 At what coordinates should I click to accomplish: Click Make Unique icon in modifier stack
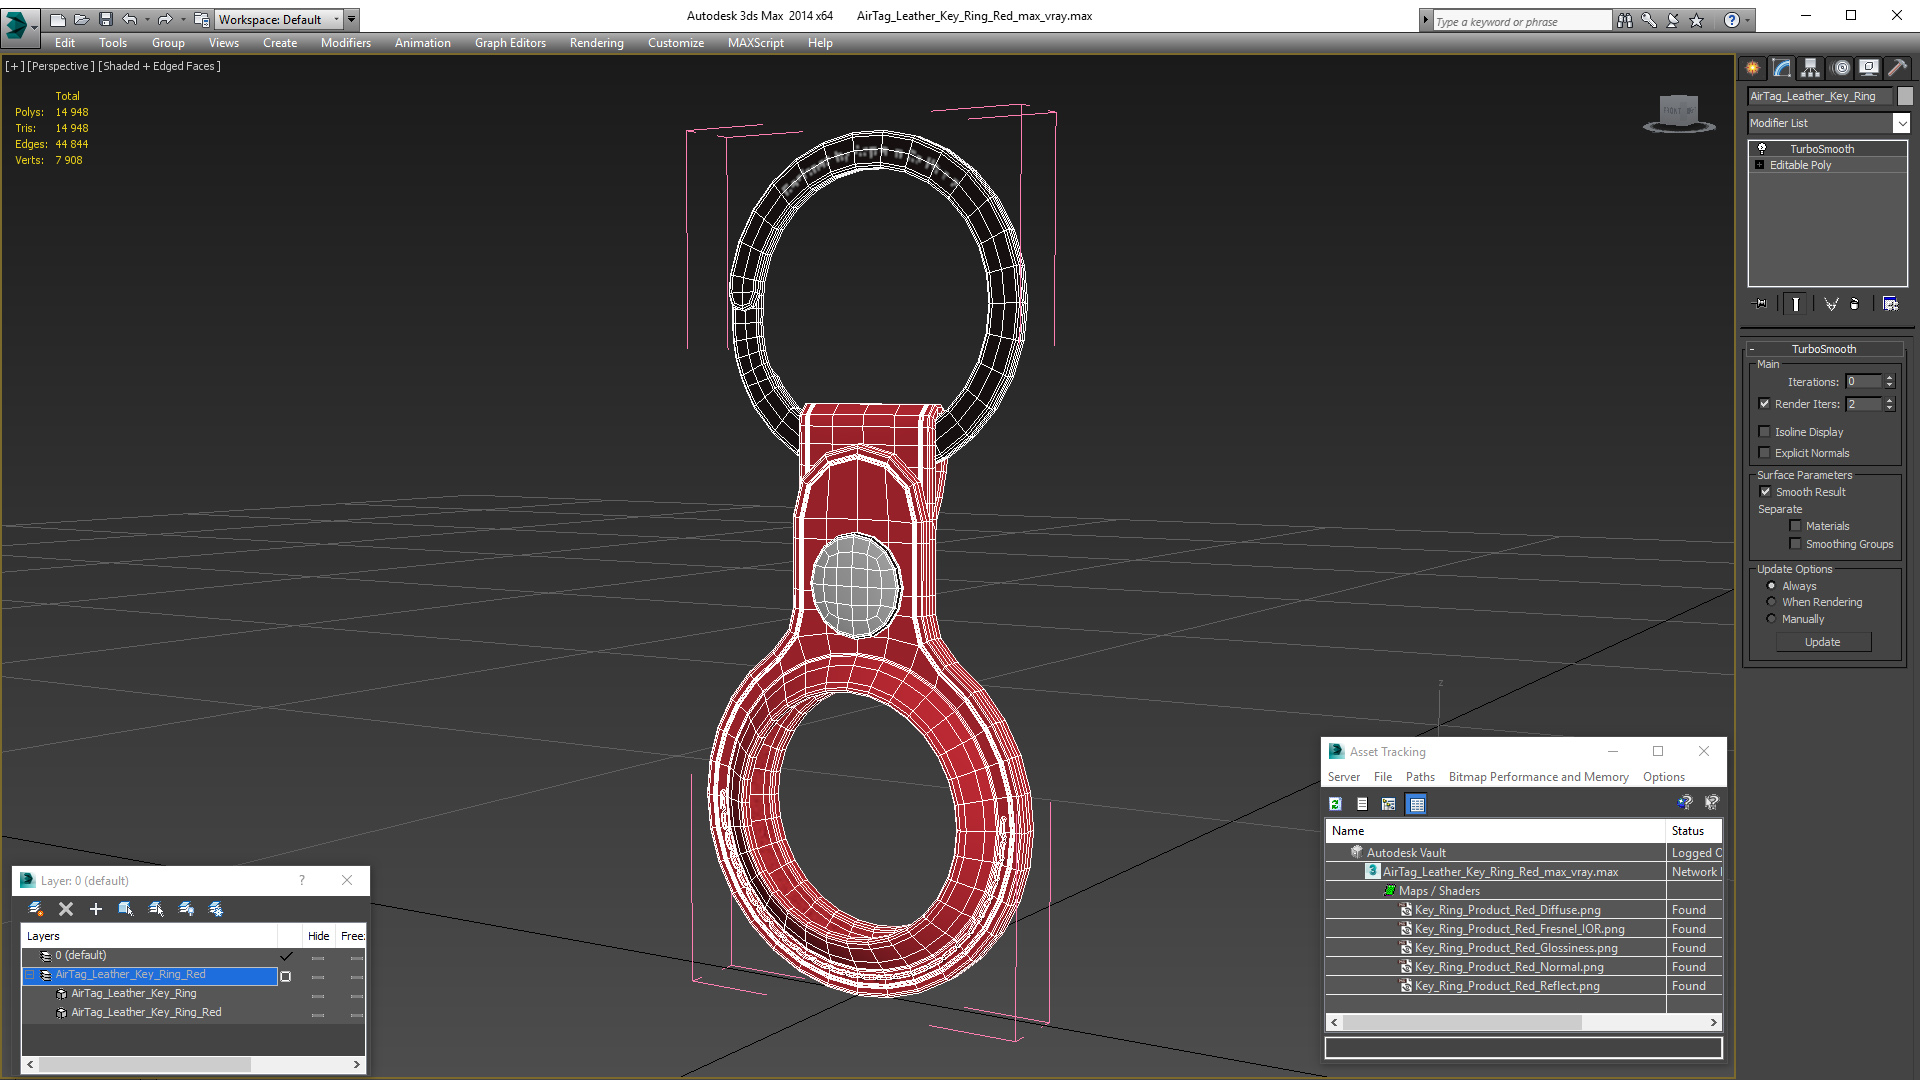(x=1831, y=304)
